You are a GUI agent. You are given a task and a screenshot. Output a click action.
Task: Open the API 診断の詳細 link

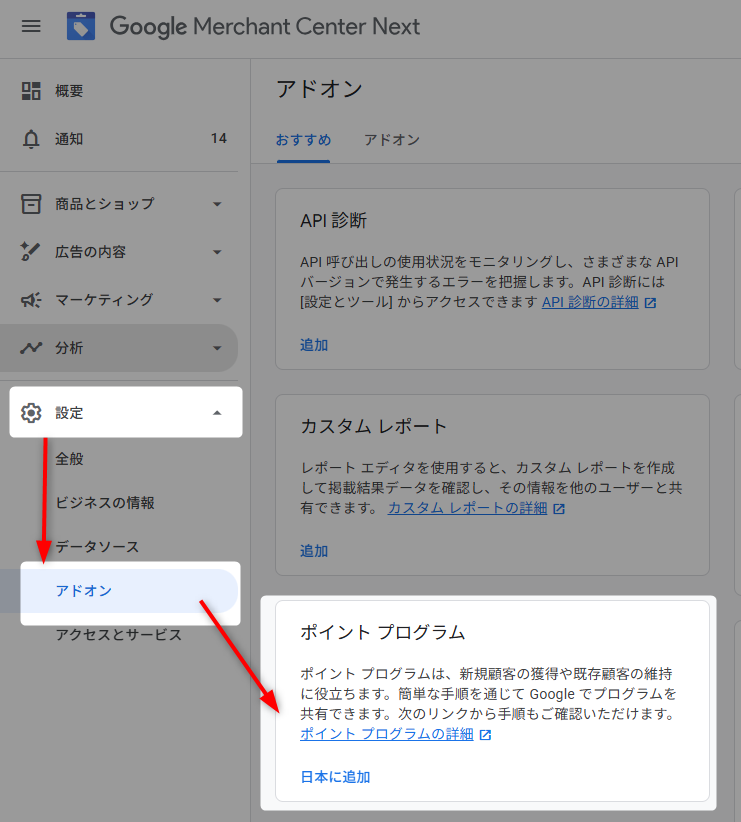pyautogui.click(x=590, y=302)
